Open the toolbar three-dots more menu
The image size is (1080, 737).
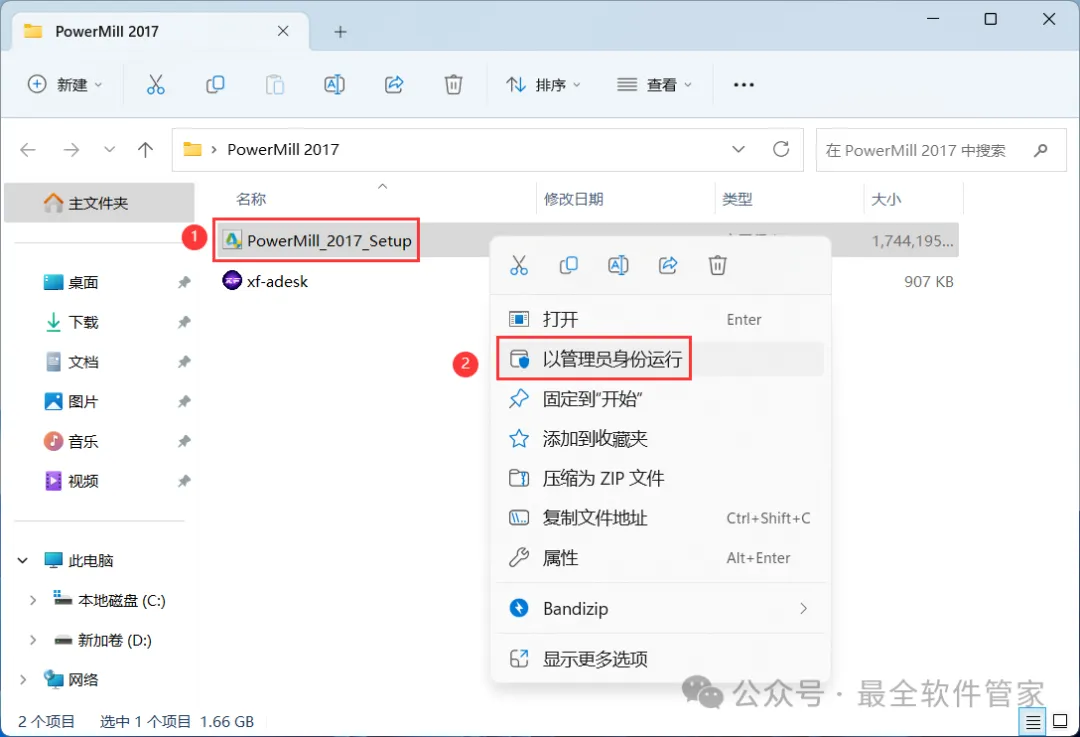(x=744, y=85)
